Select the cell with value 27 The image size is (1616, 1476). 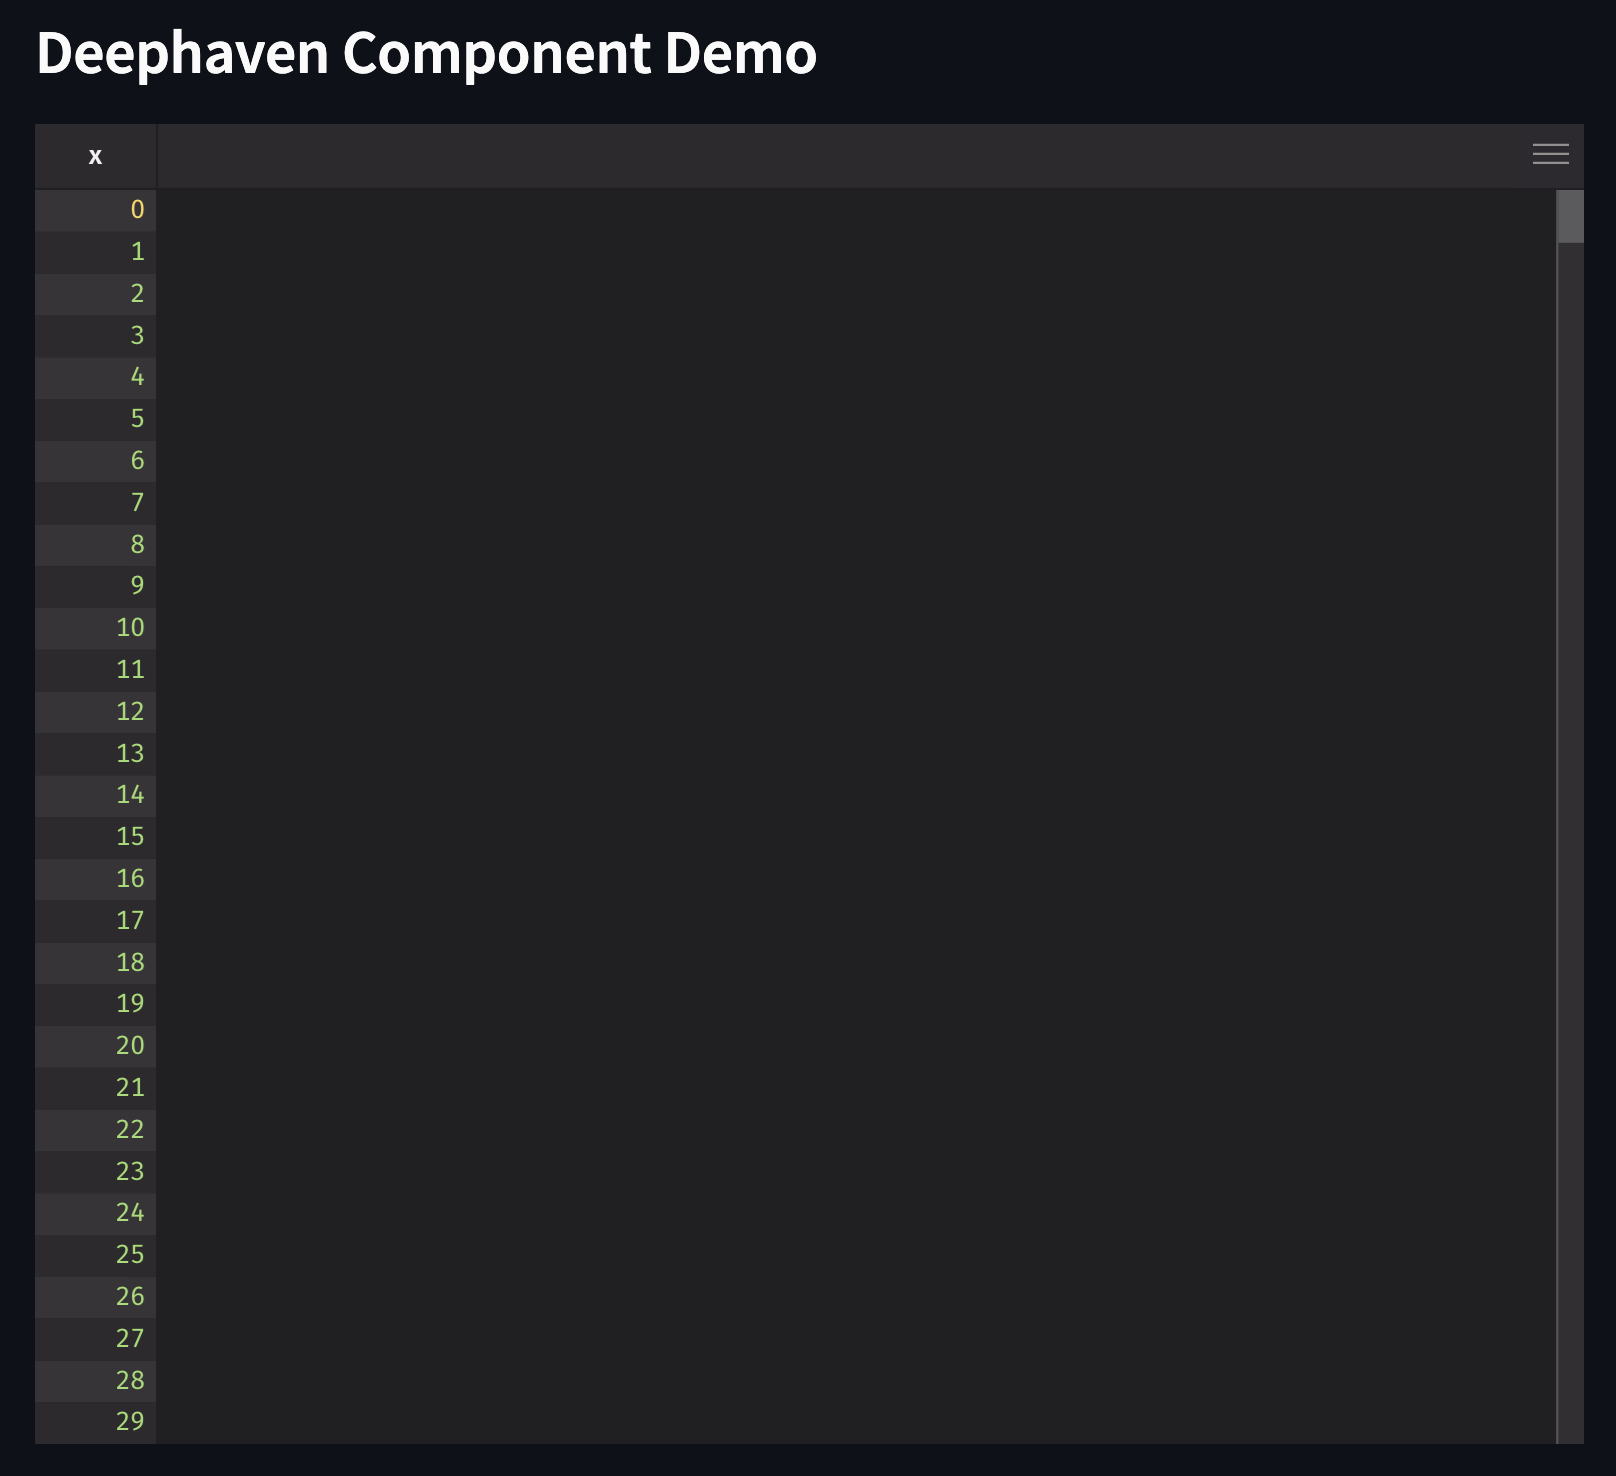[96, 1339]
